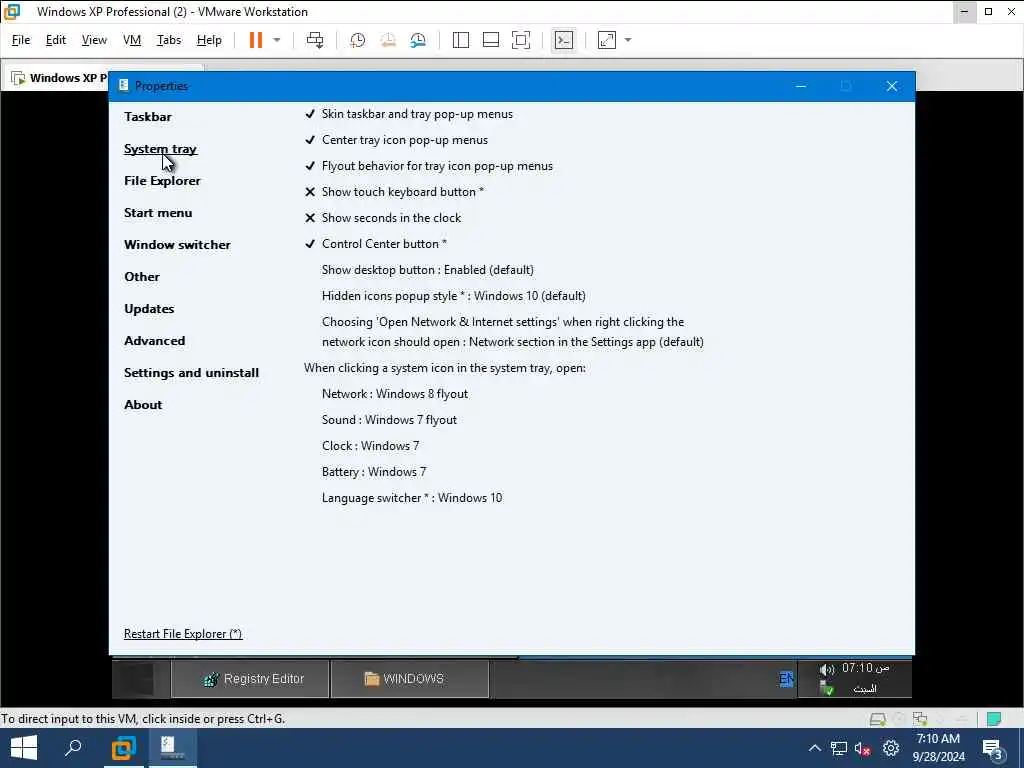Click the Revert to Snapshot icon

tap(388, 40)
